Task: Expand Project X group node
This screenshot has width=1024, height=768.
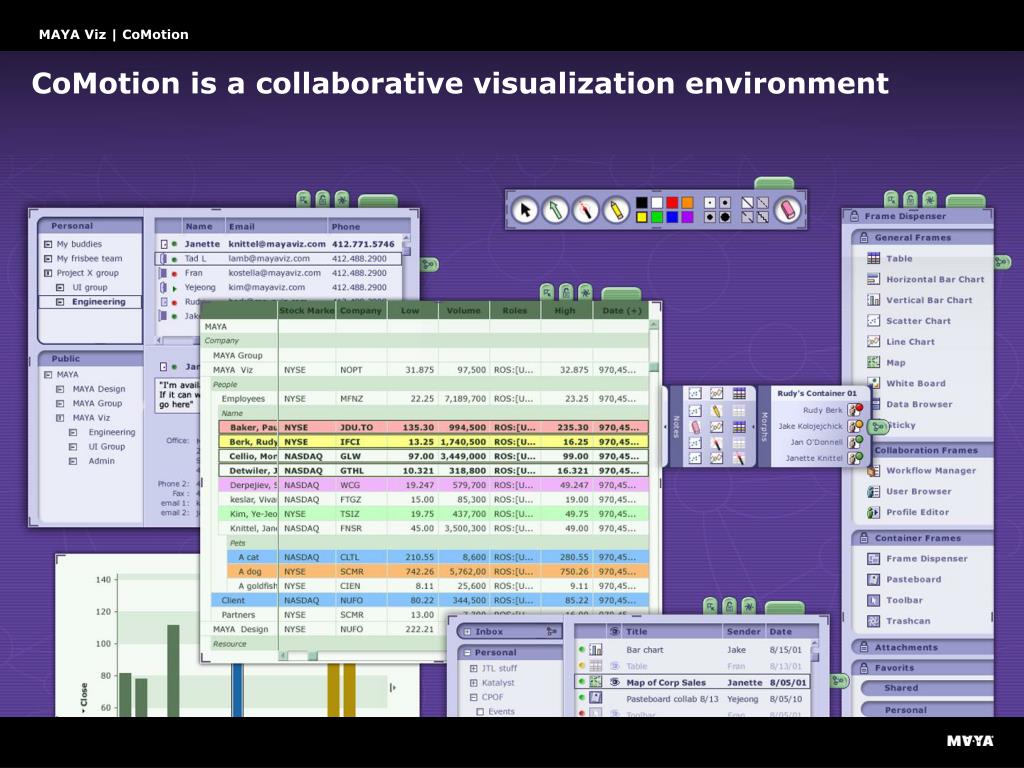Action: [48, 273]
